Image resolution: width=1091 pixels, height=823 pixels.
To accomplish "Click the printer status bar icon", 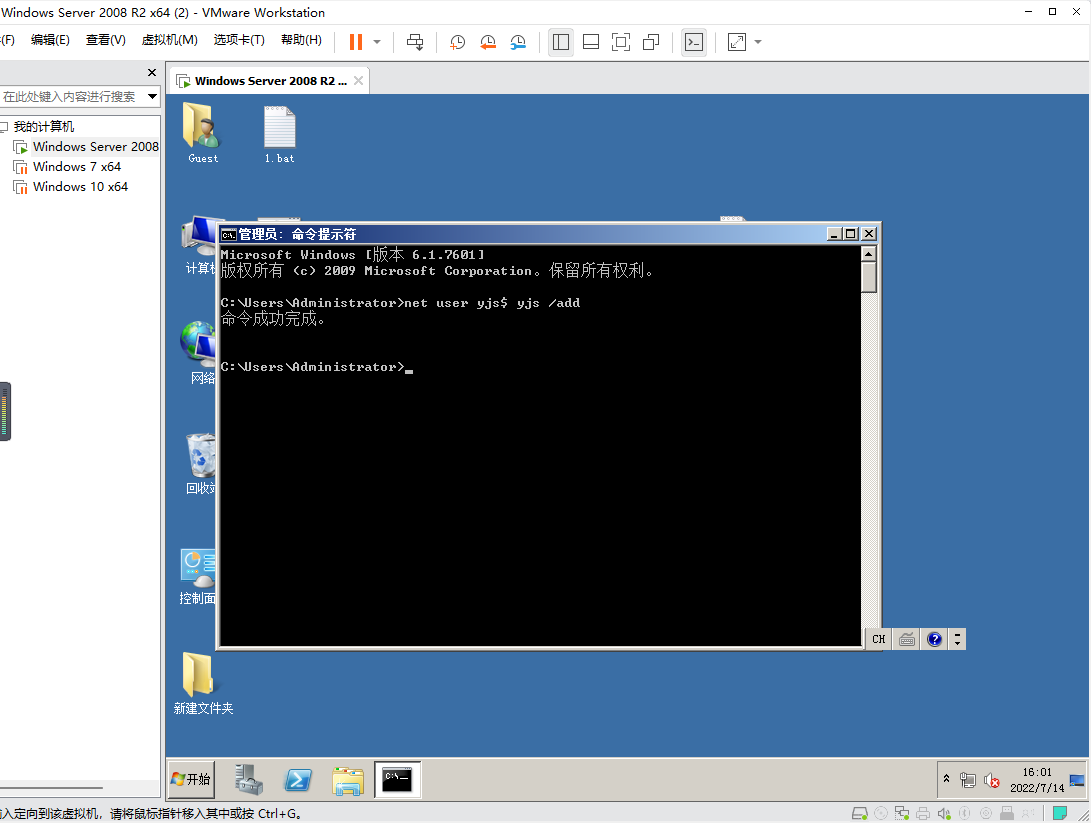I will click(x=923, y=813).
